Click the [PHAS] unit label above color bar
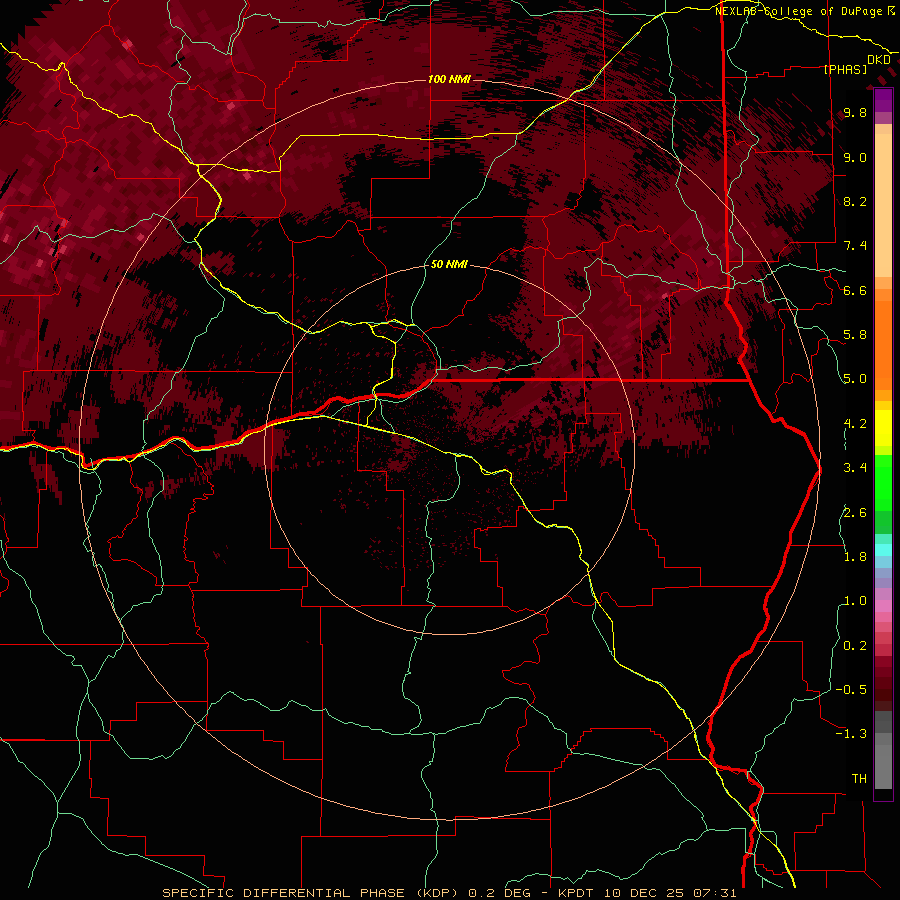This screenshot has width=900, height=900. [845, 69]
